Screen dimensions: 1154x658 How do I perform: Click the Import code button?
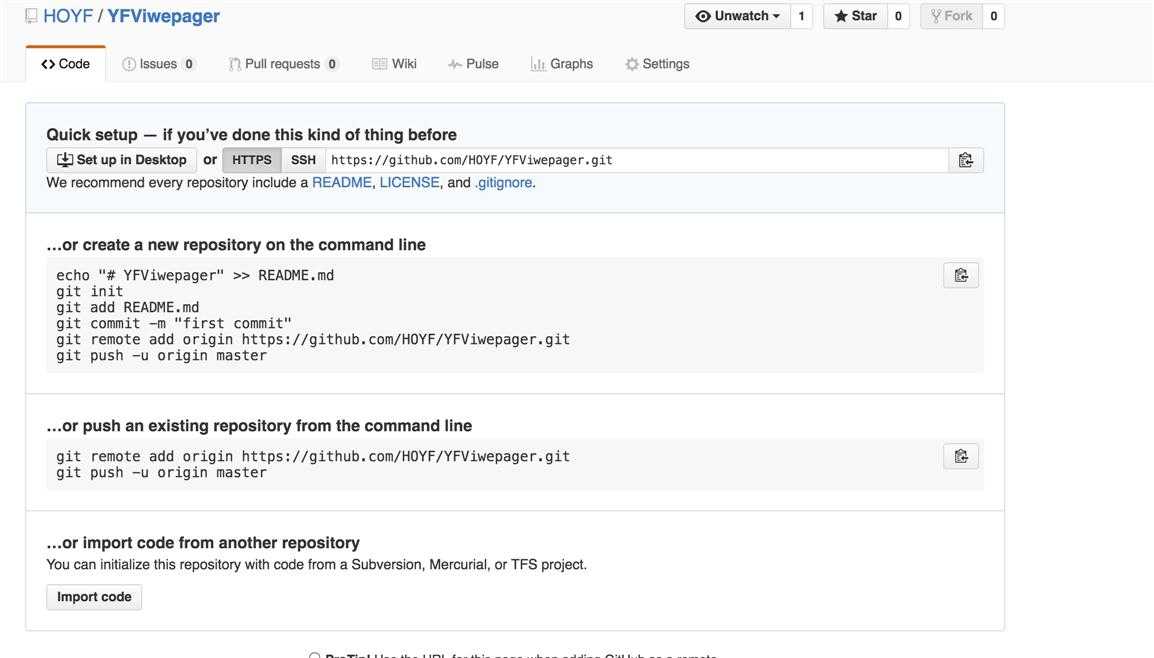coord(94,597)
